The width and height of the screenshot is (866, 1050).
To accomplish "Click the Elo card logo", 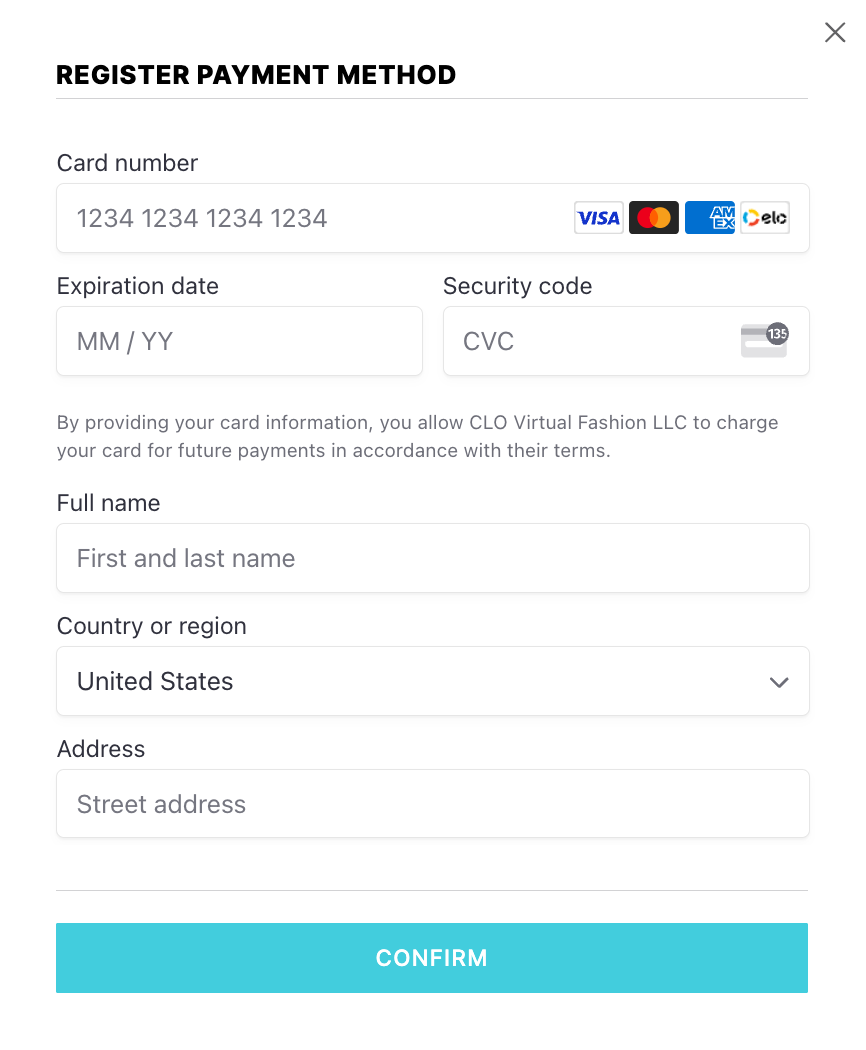I will pos(765,218).
